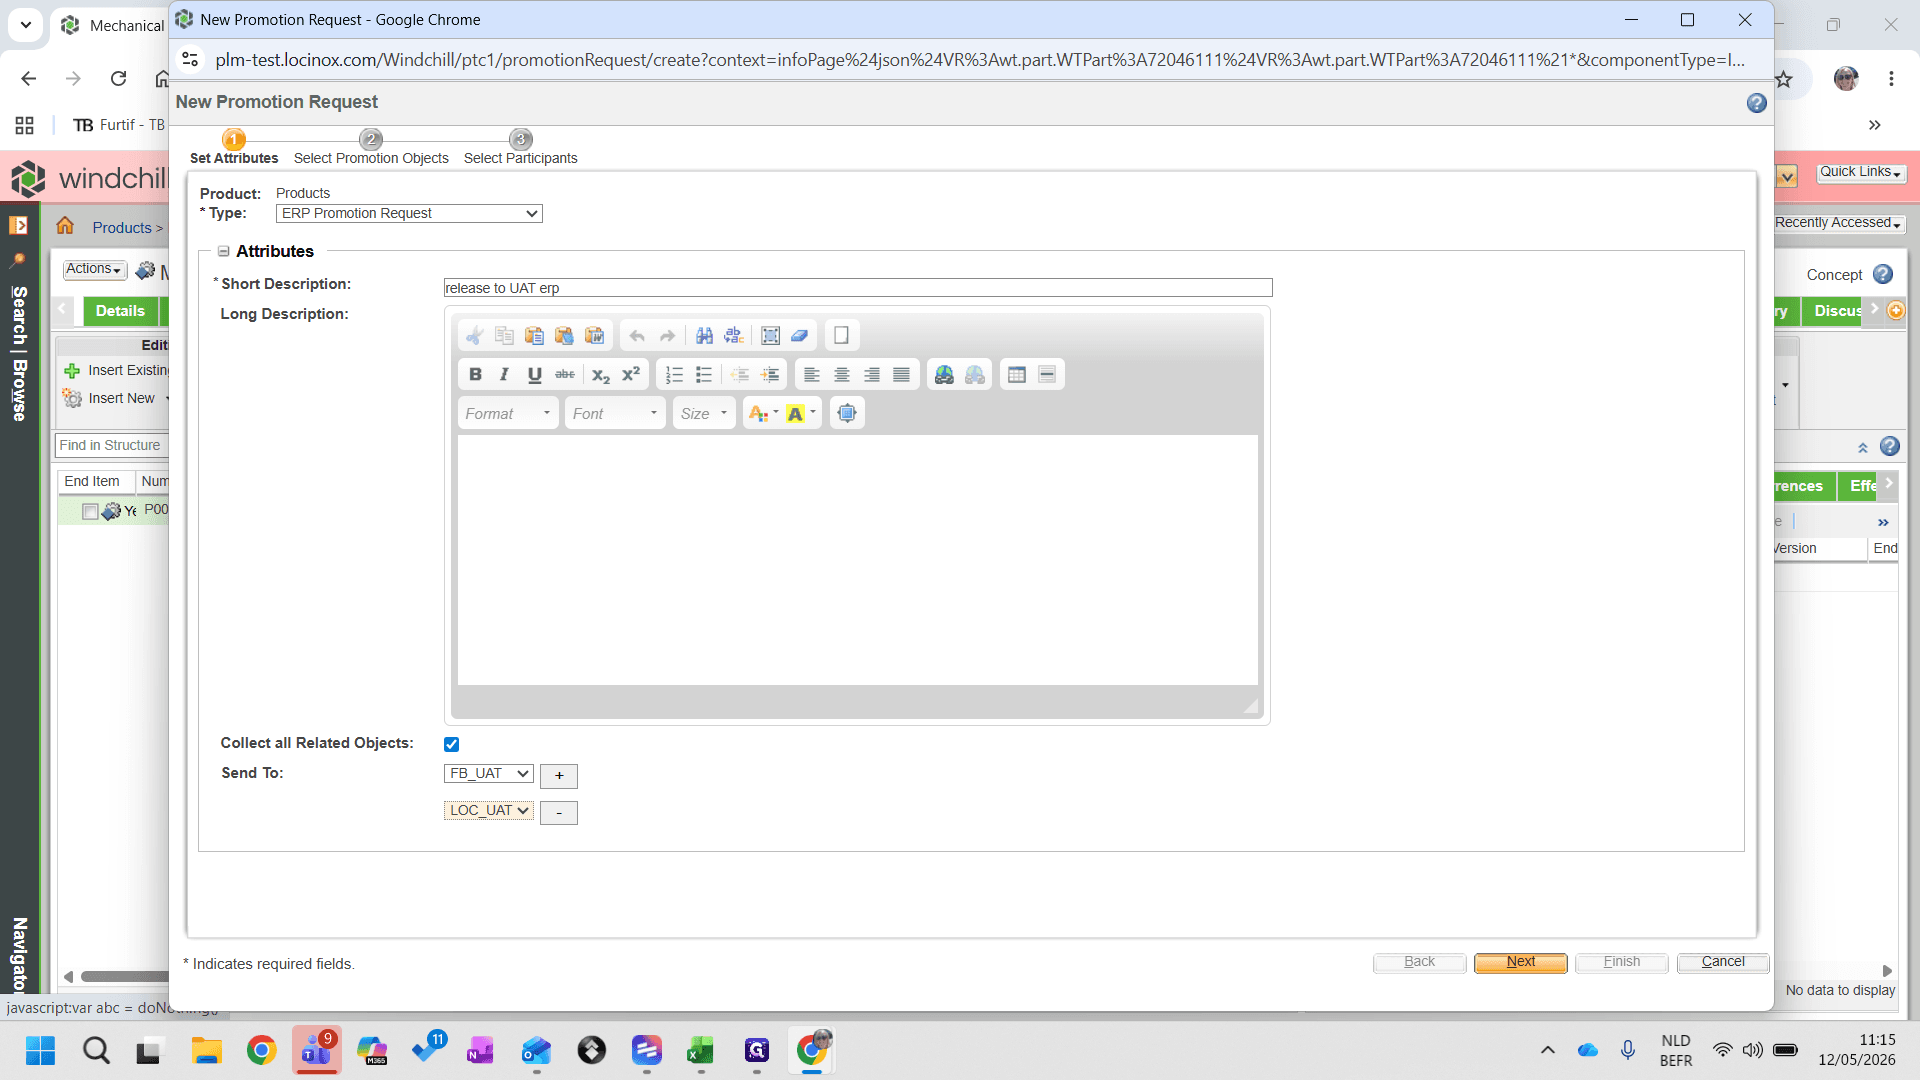This screenshot has width=1920, height=1080.
Task: Open the background color picker
Action: coord(802,413)
